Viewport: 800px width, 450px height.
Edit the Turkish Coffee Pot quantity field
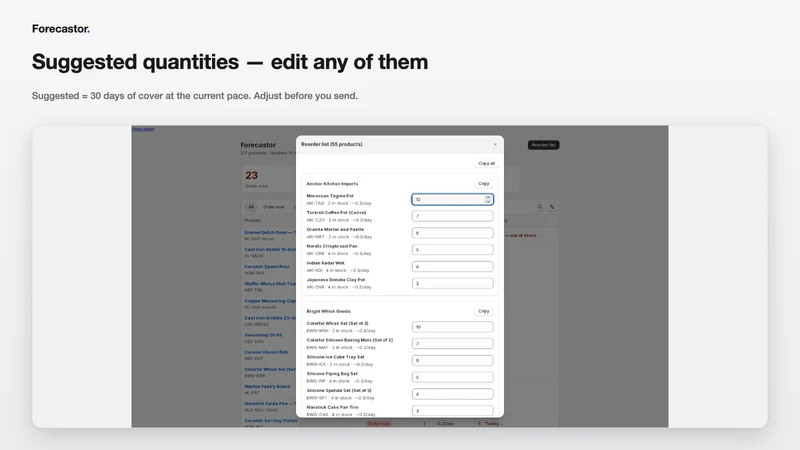pos(453,216)
